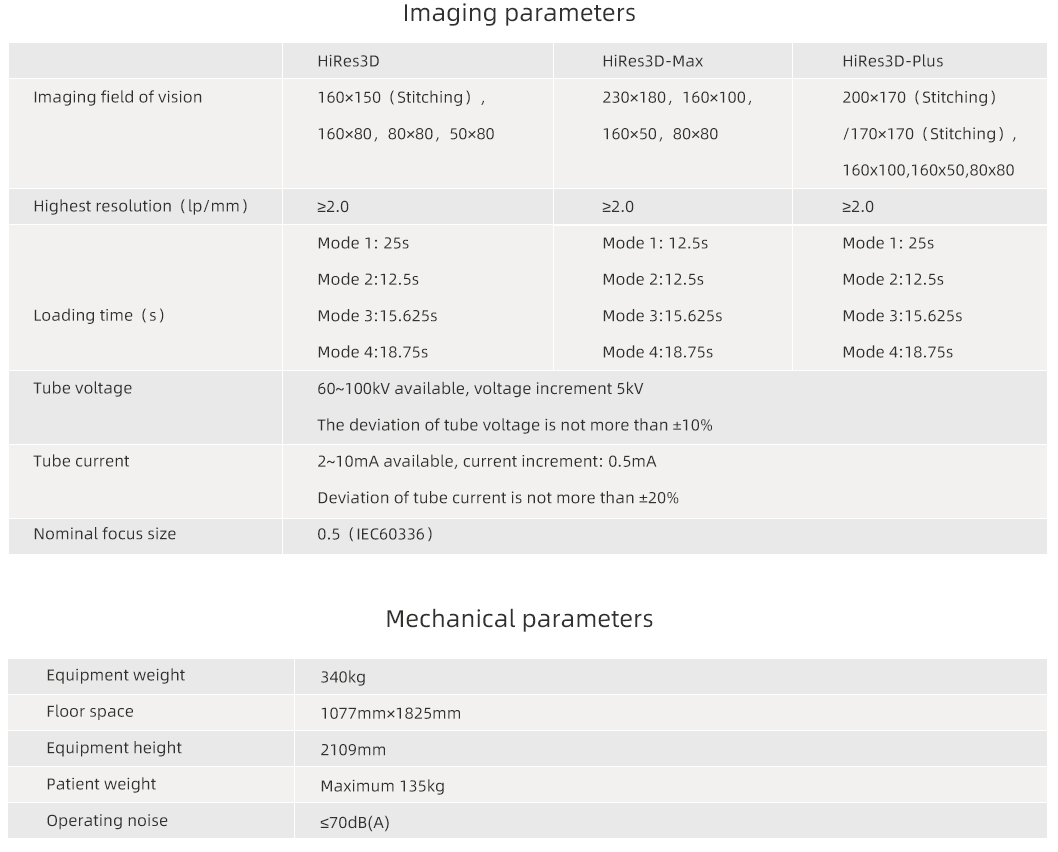Click the Mechanical parameters heading
The image size is (1058, 852).
coord(519,619)
